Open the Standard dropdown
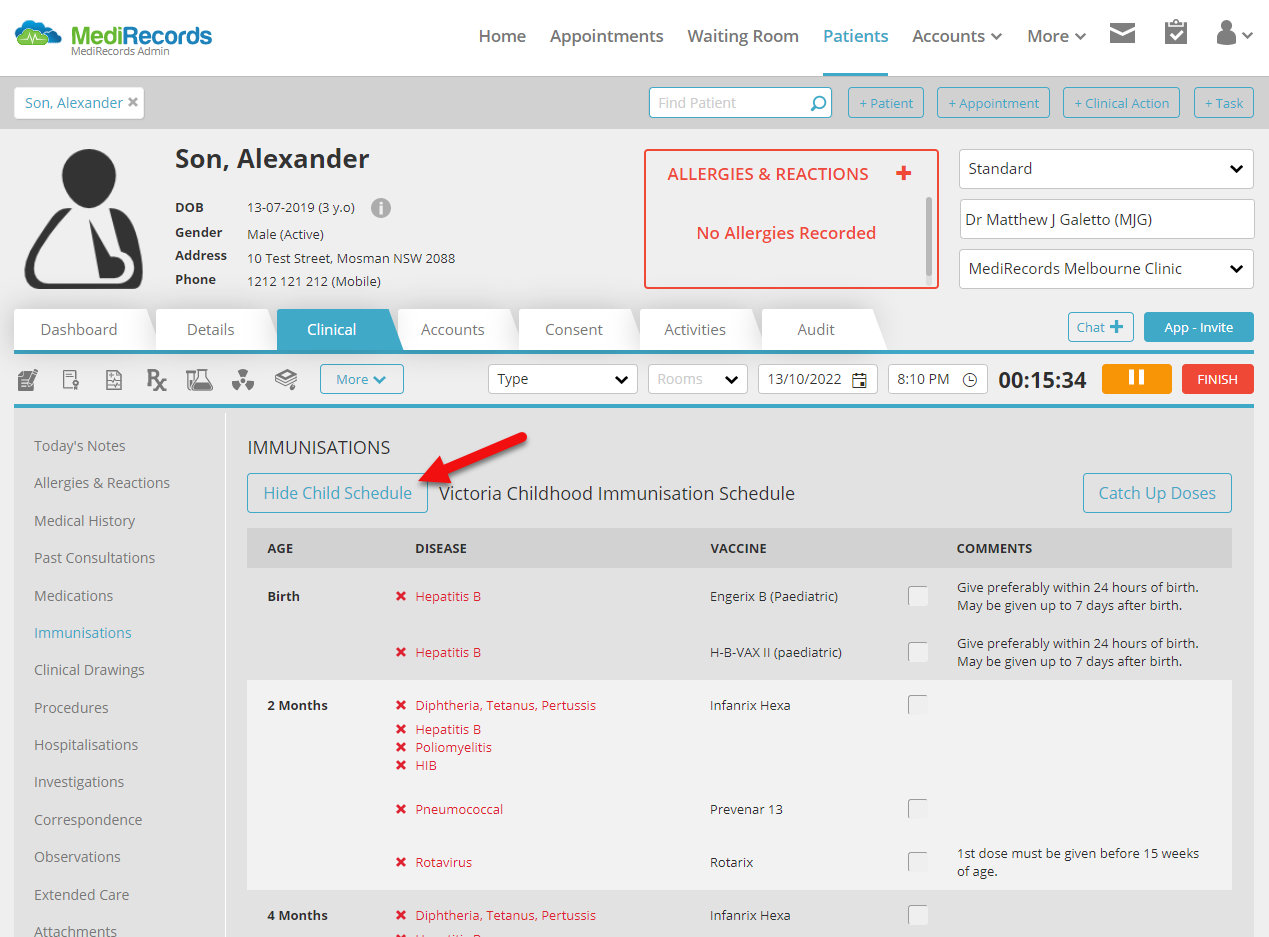1269x937 pixels. click(x=1106, y=169)
